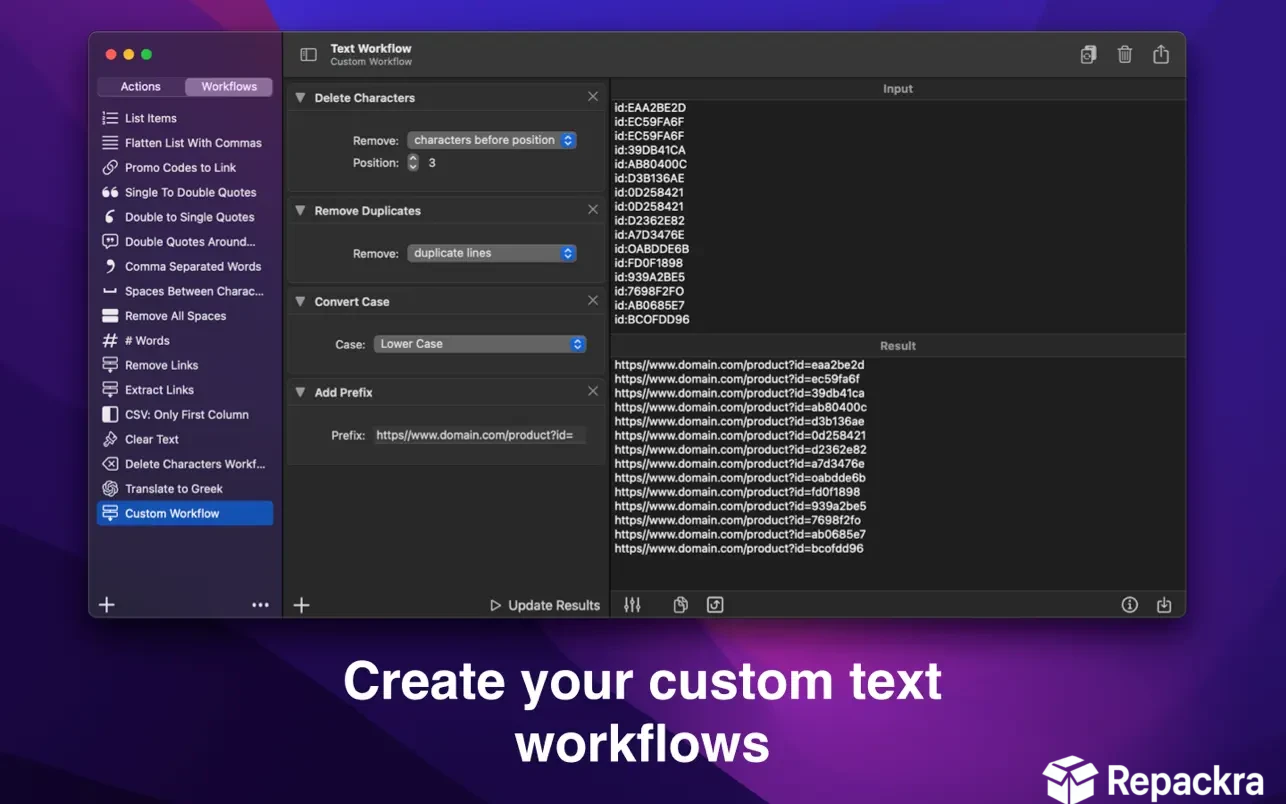Collapse the Remove Duplicates step

(300, 211)
